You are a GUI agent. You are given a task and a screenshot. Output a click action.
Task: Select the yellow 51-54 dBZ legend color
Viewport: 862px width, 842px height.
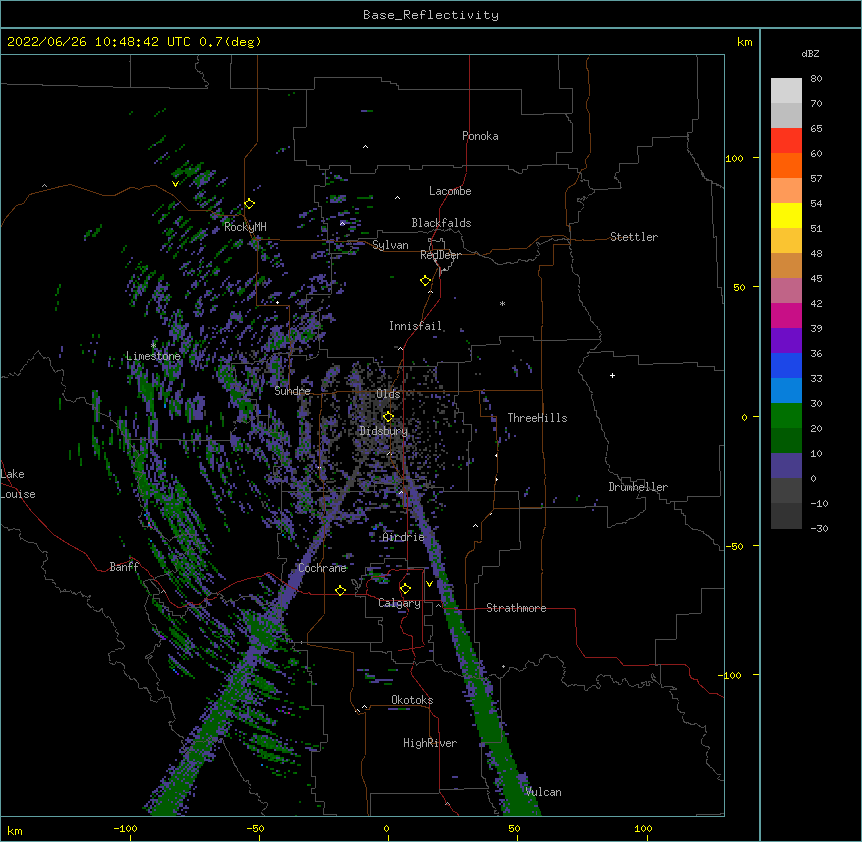point(786,216)
